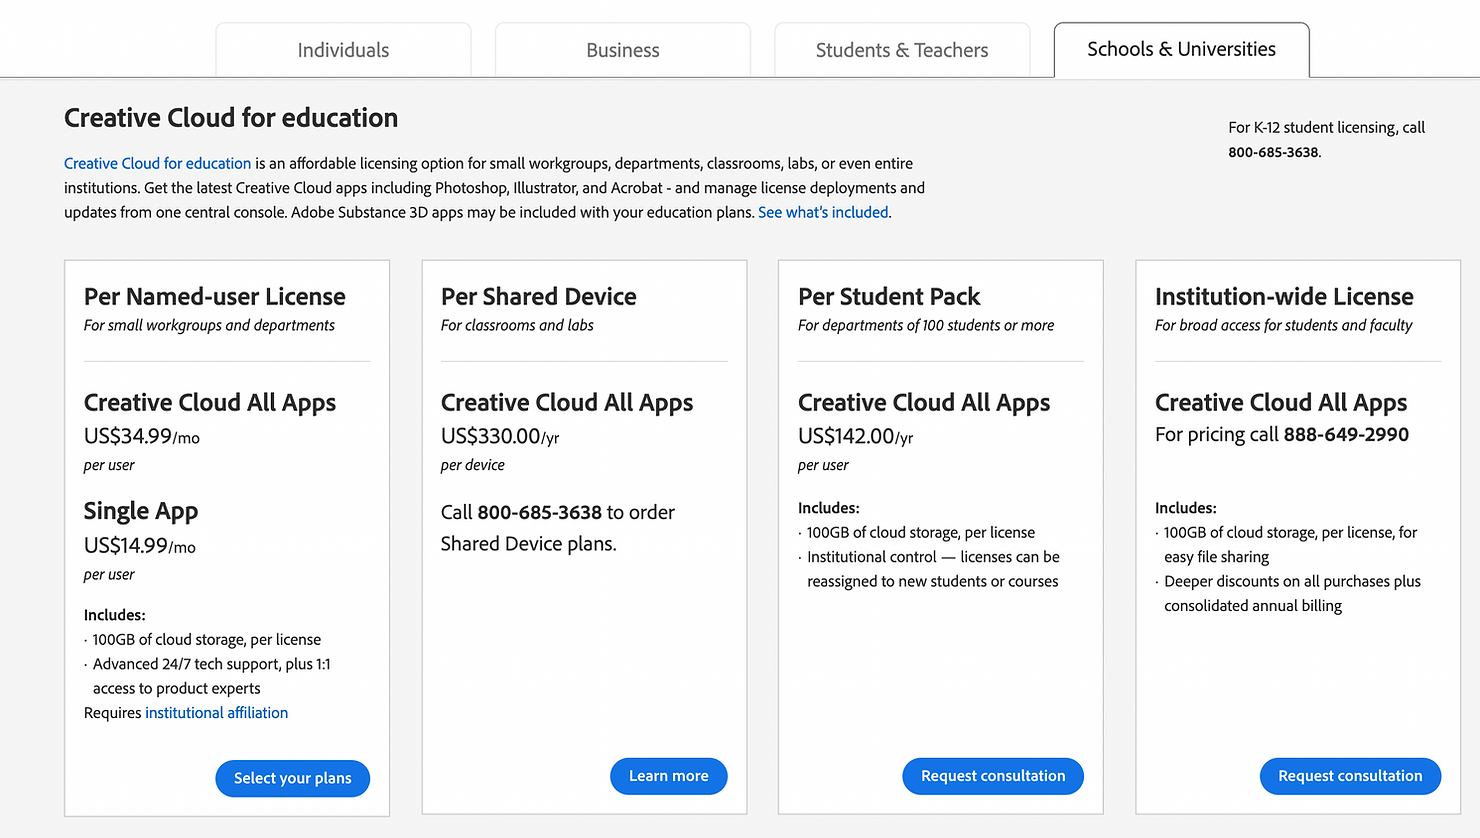Open the institutional affiliation link
Image resolution: width=1480 pixels, height=838 pixels.
[216, 713]
